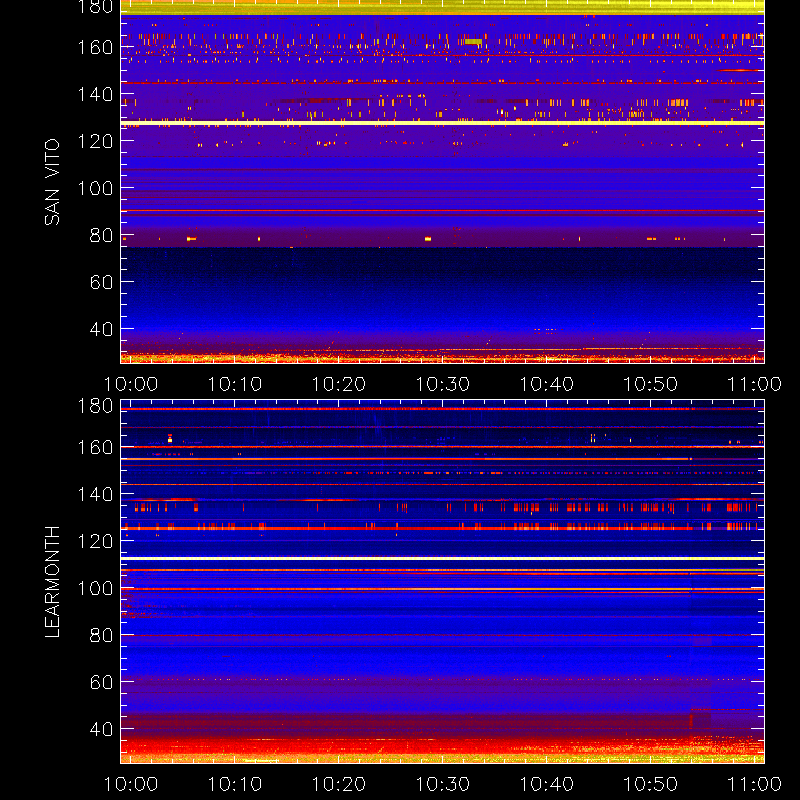Viewport: 800px width, 800px height.
Task: Click the SAN VITO vertical axis label
Action: click(x=52, y=182)
